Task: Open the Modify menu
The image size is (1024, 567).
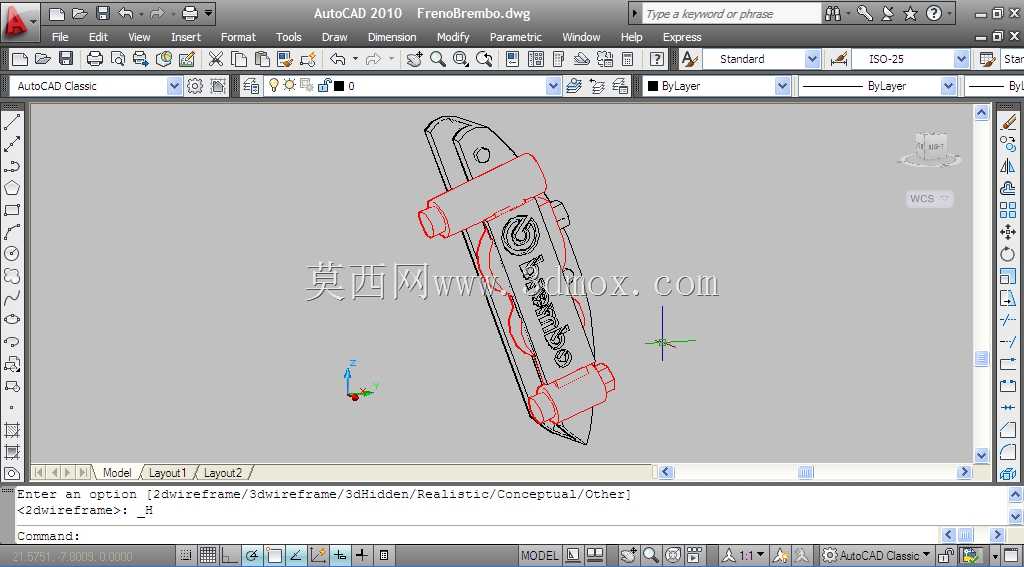Action: click(453, 37)
